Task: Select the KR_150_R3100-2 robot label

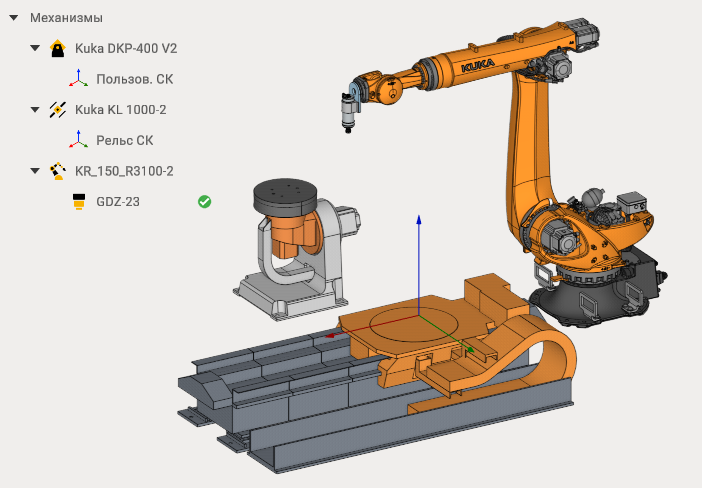Action: [x=124, y=171]
